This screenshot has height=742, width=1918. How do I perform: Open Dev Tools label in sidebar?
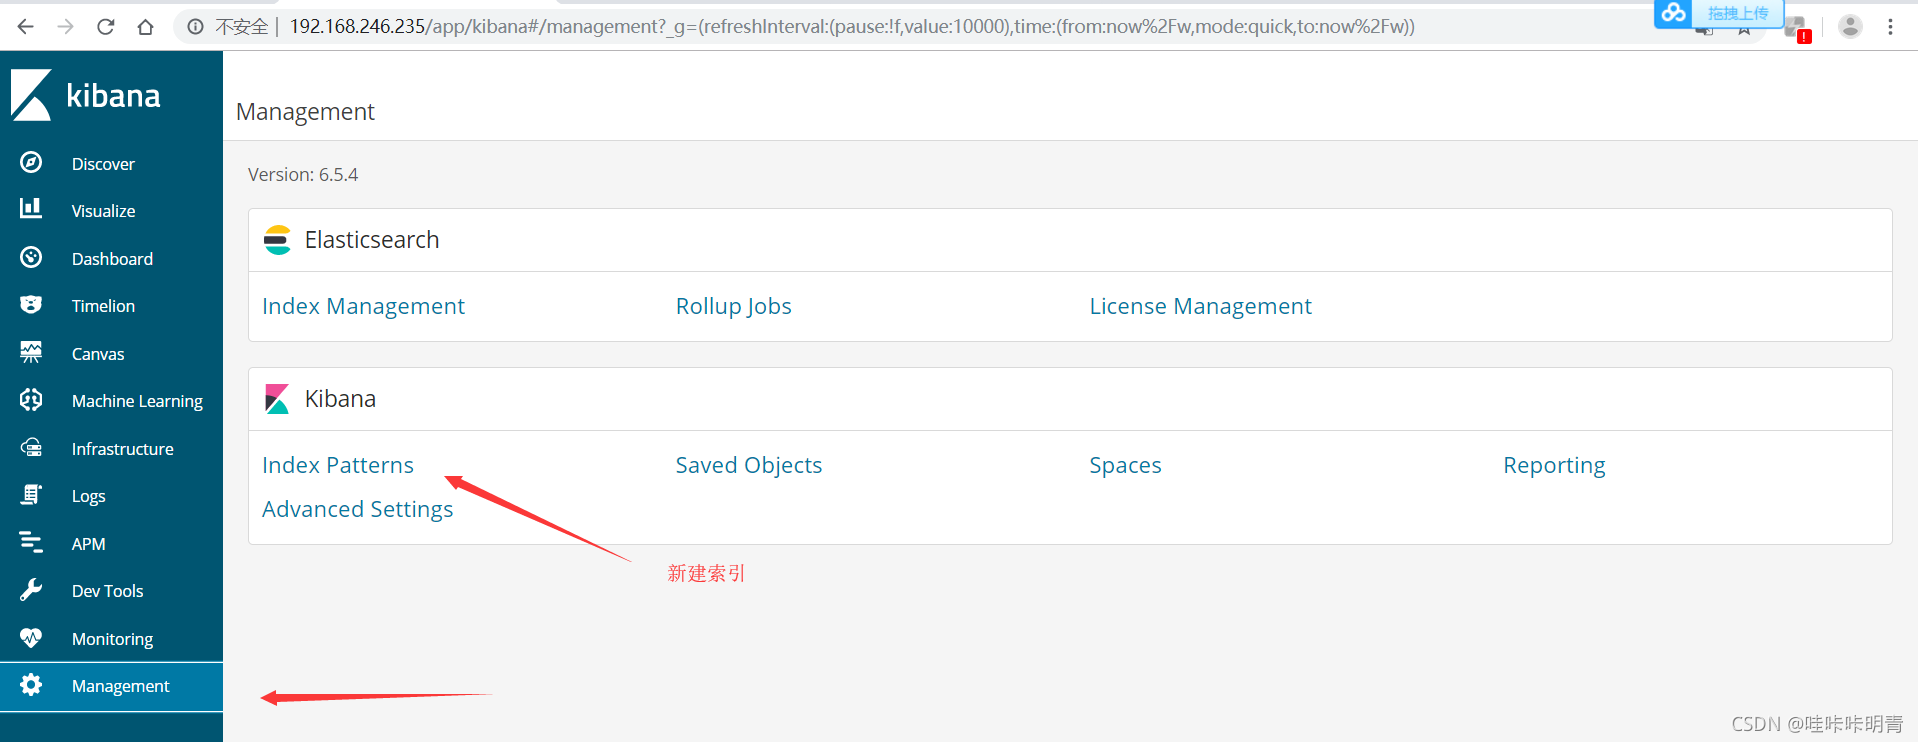coord(108,591)
